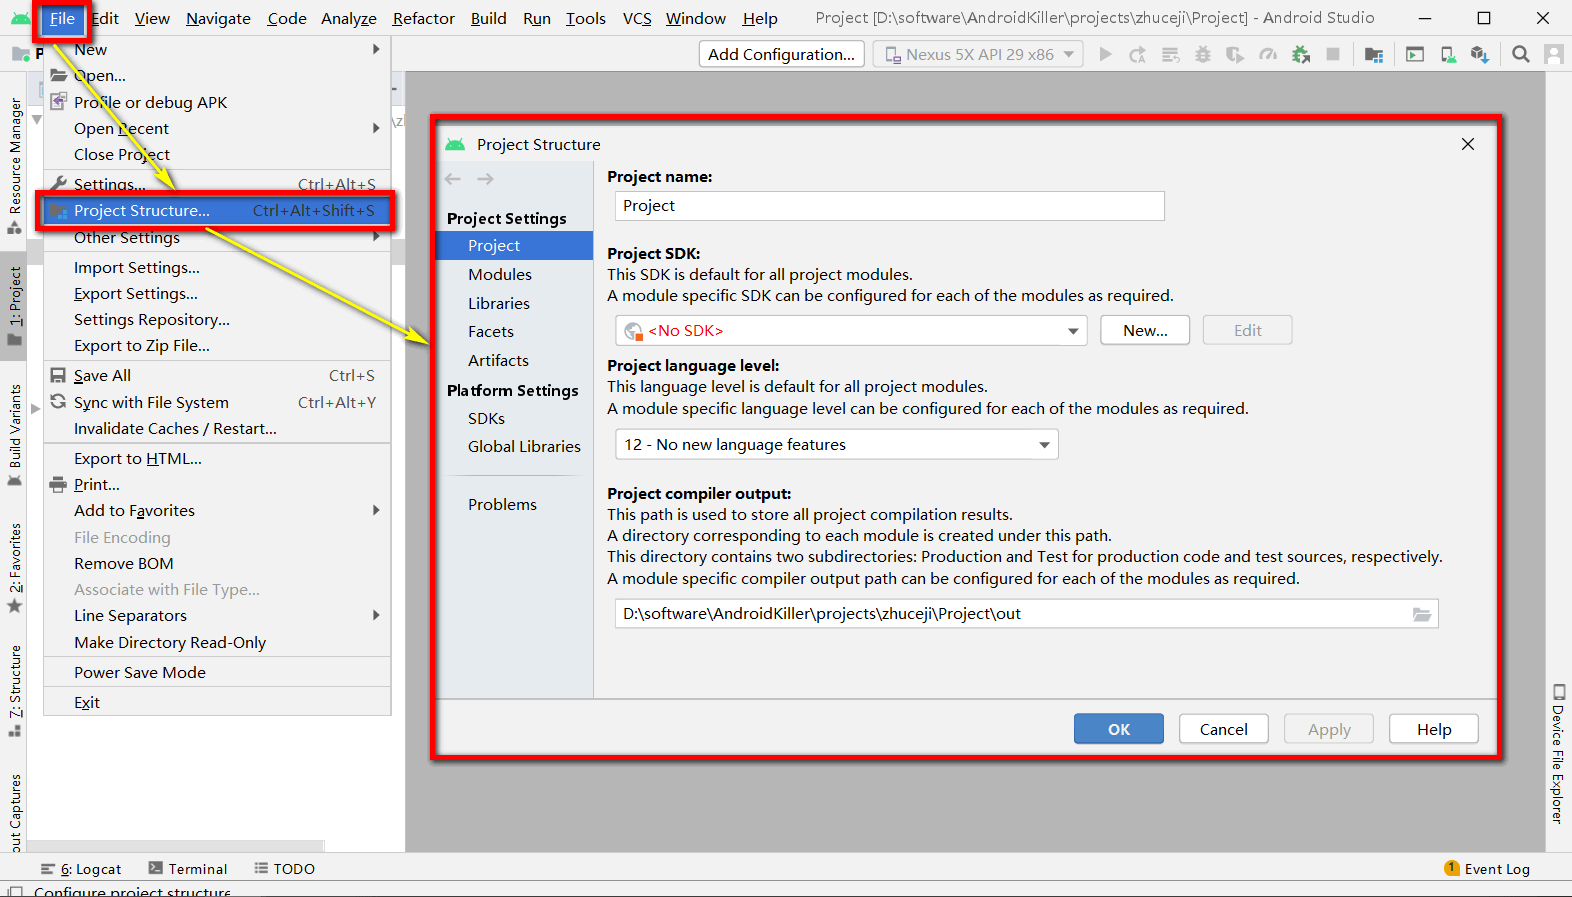Image resolution: width=1572 pixels, height=897 pixels.
Task: Open the AVD Manager icon
Action: (1448, 54)
